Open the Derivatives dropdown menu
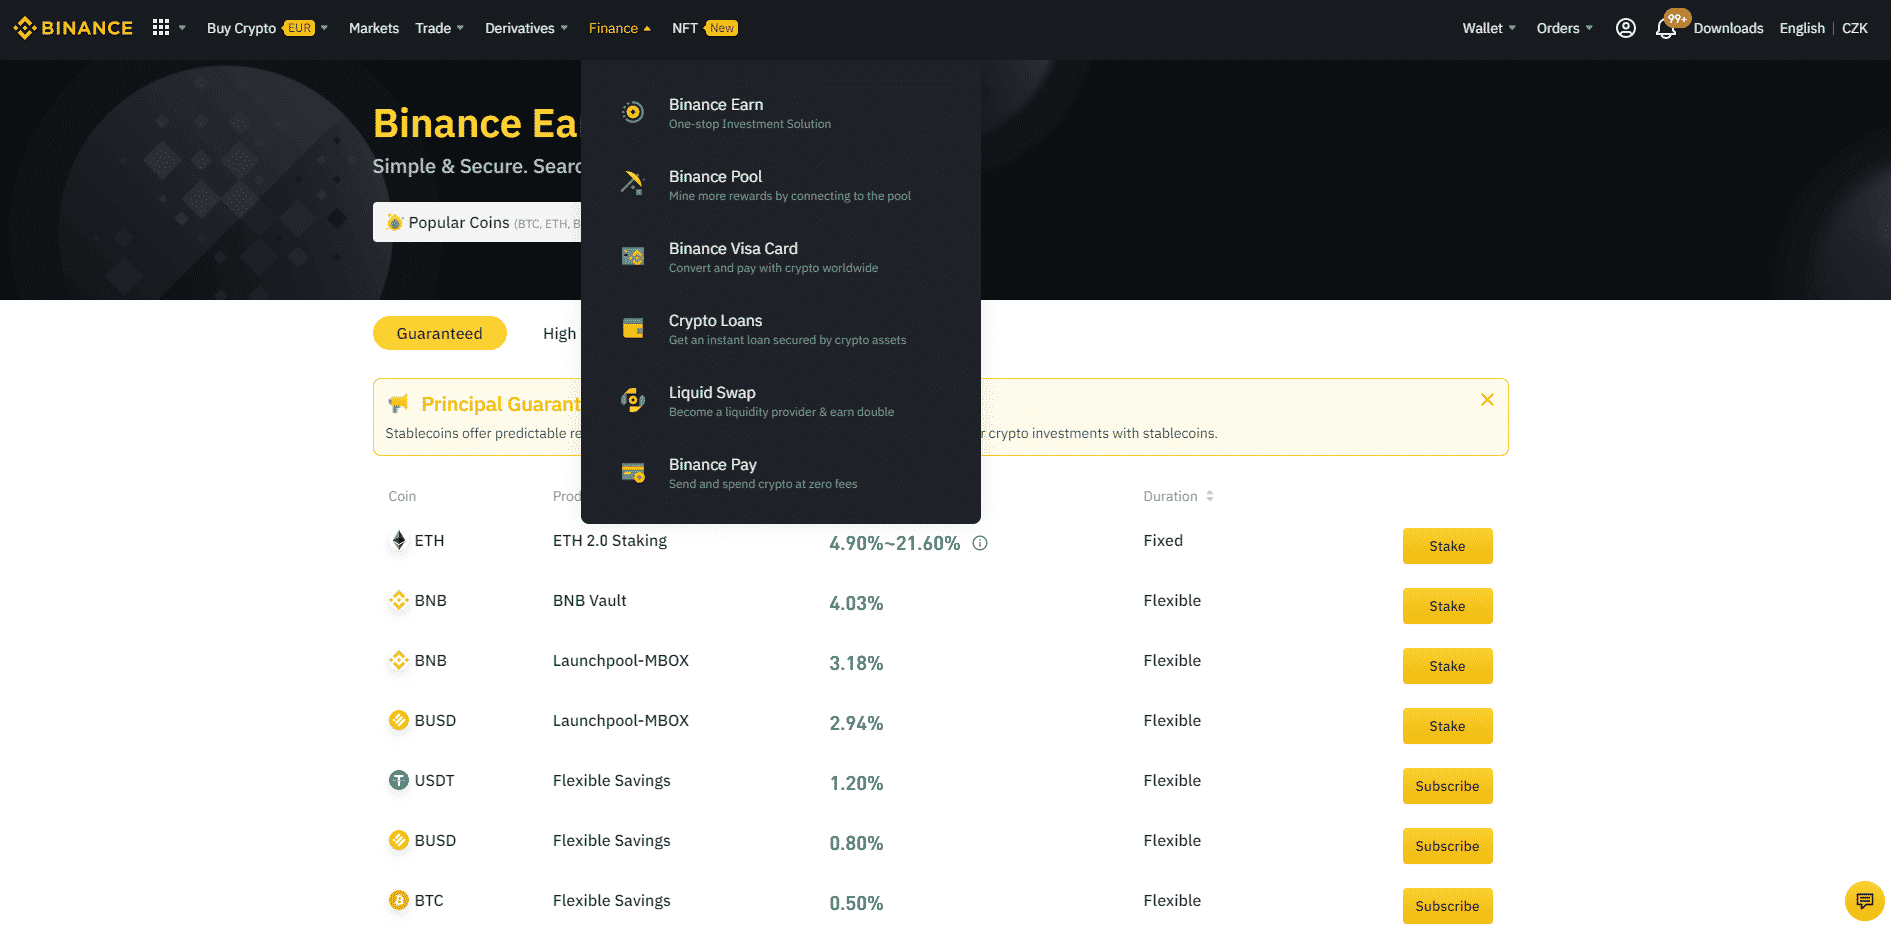The width and height of the screenshot is (1891, 929). [x=526, y=28]
